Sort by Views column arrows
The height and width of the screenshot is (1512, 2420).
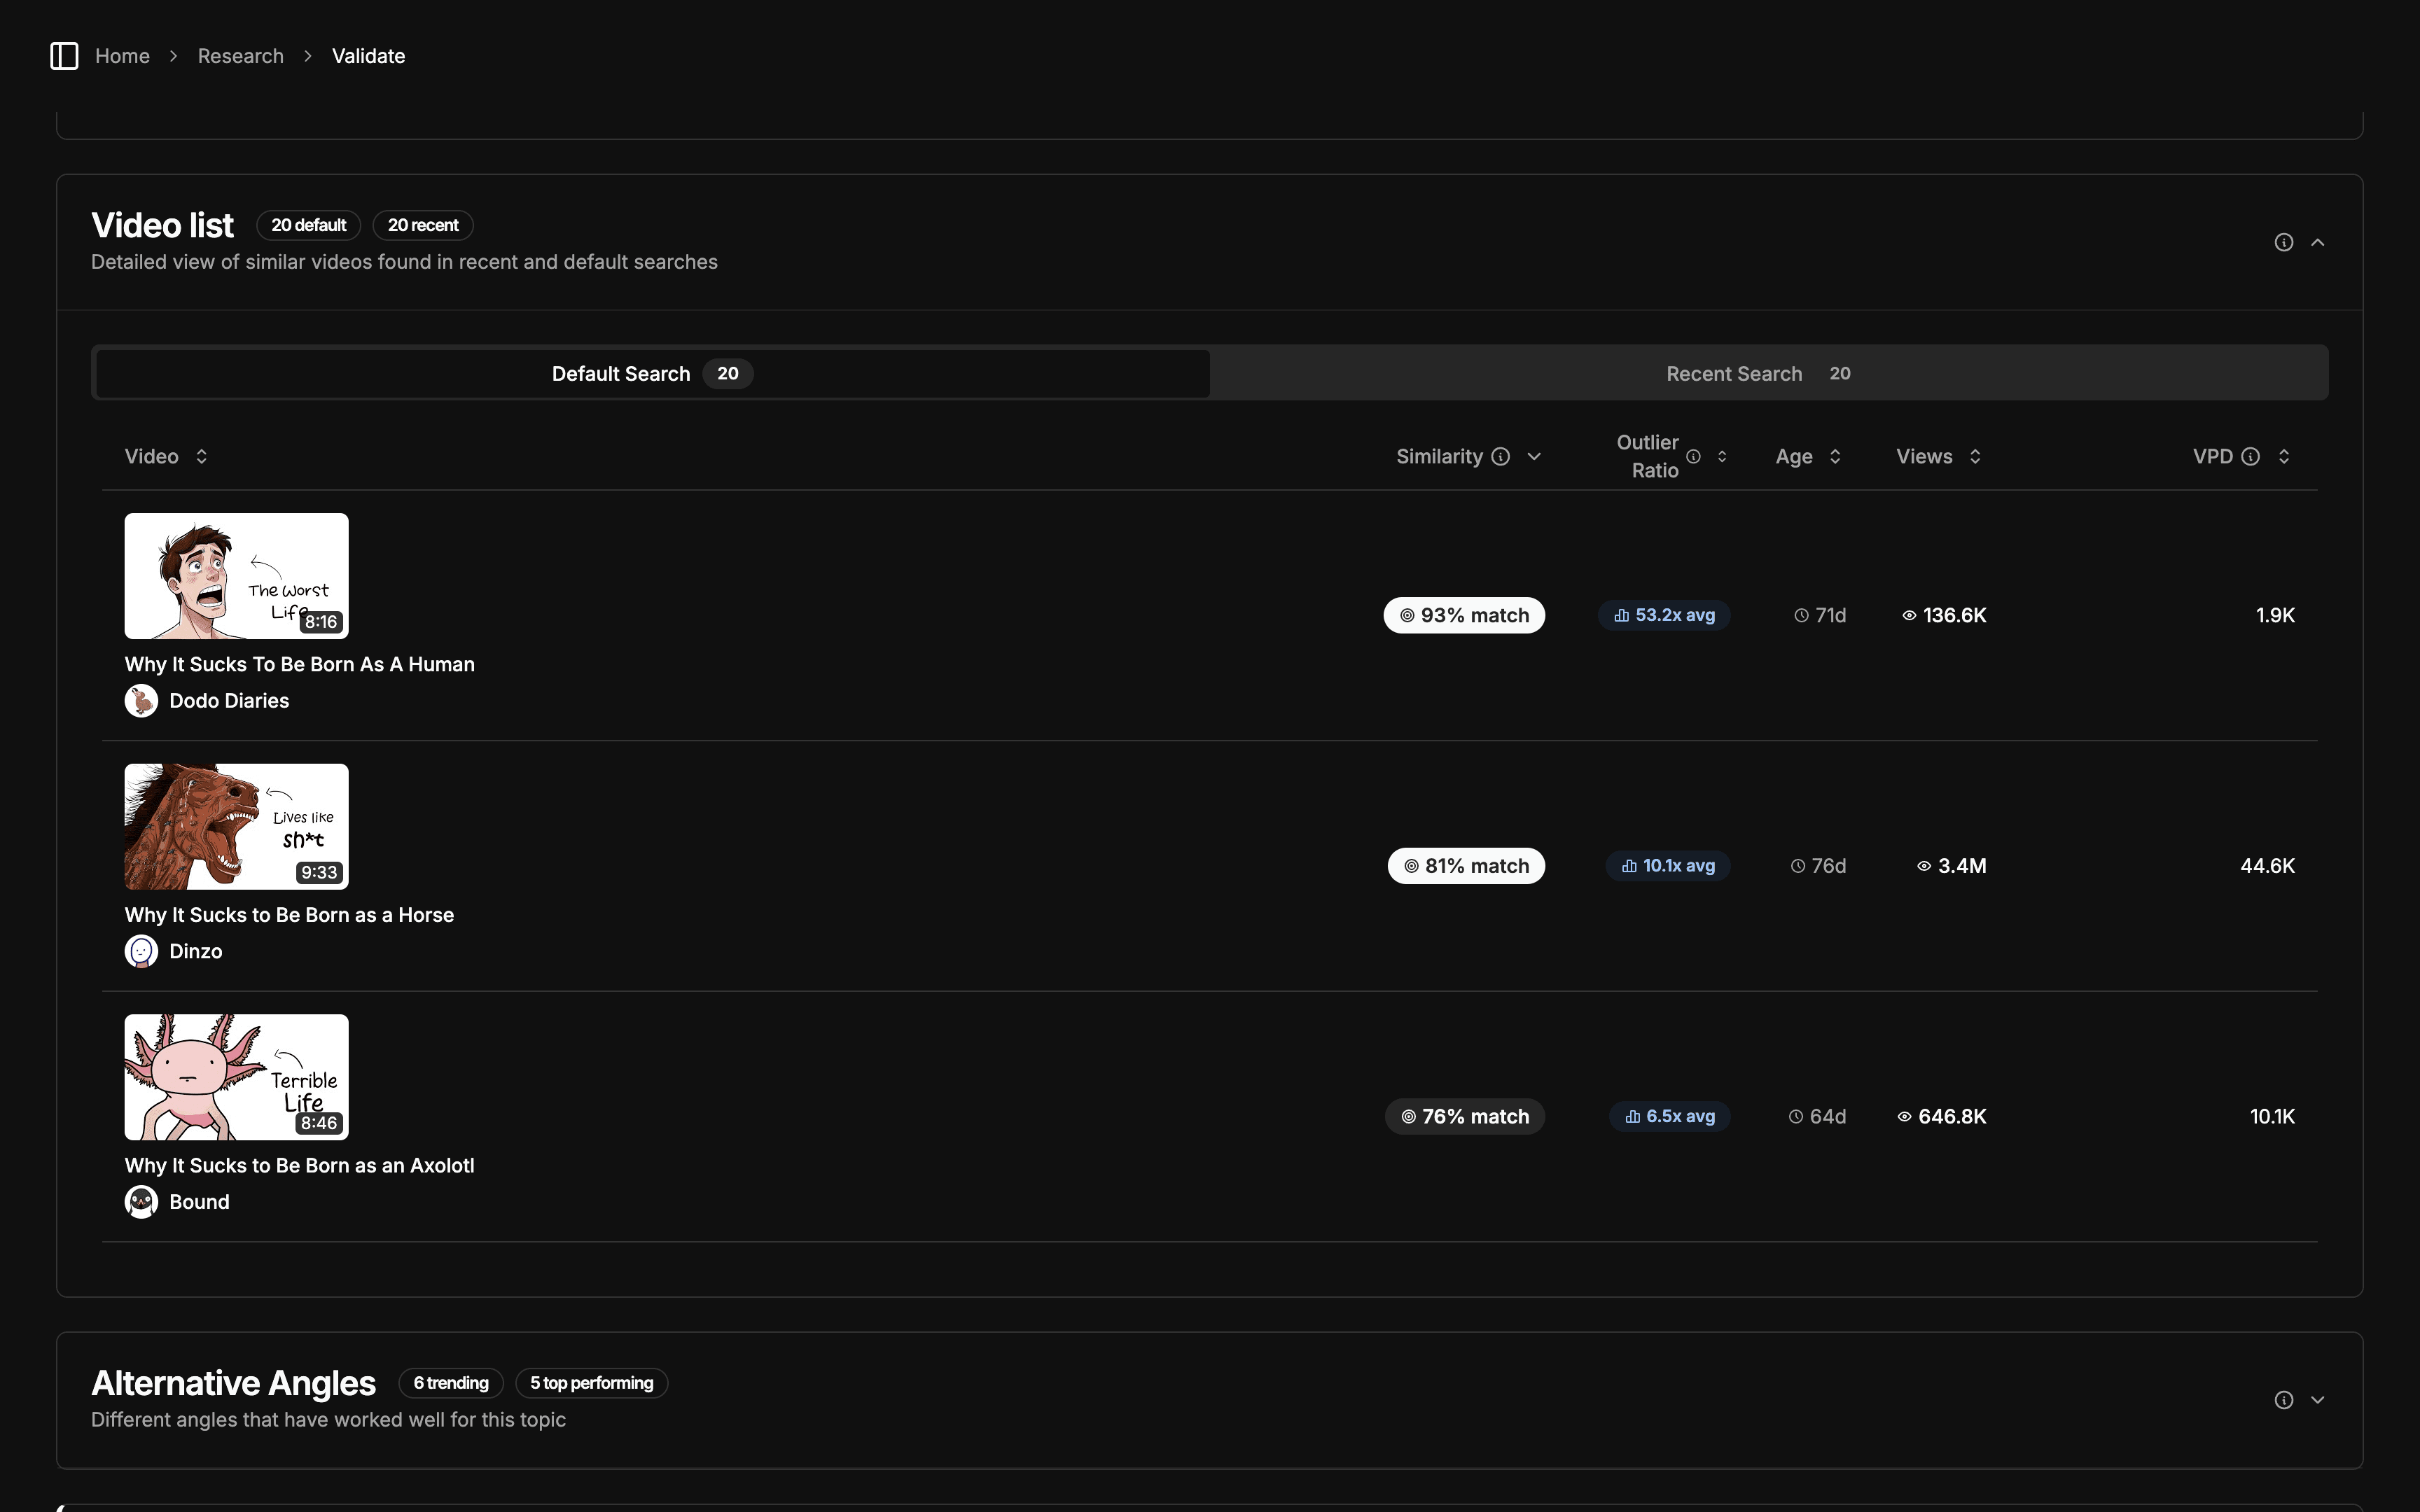[x=1975, y=456]
